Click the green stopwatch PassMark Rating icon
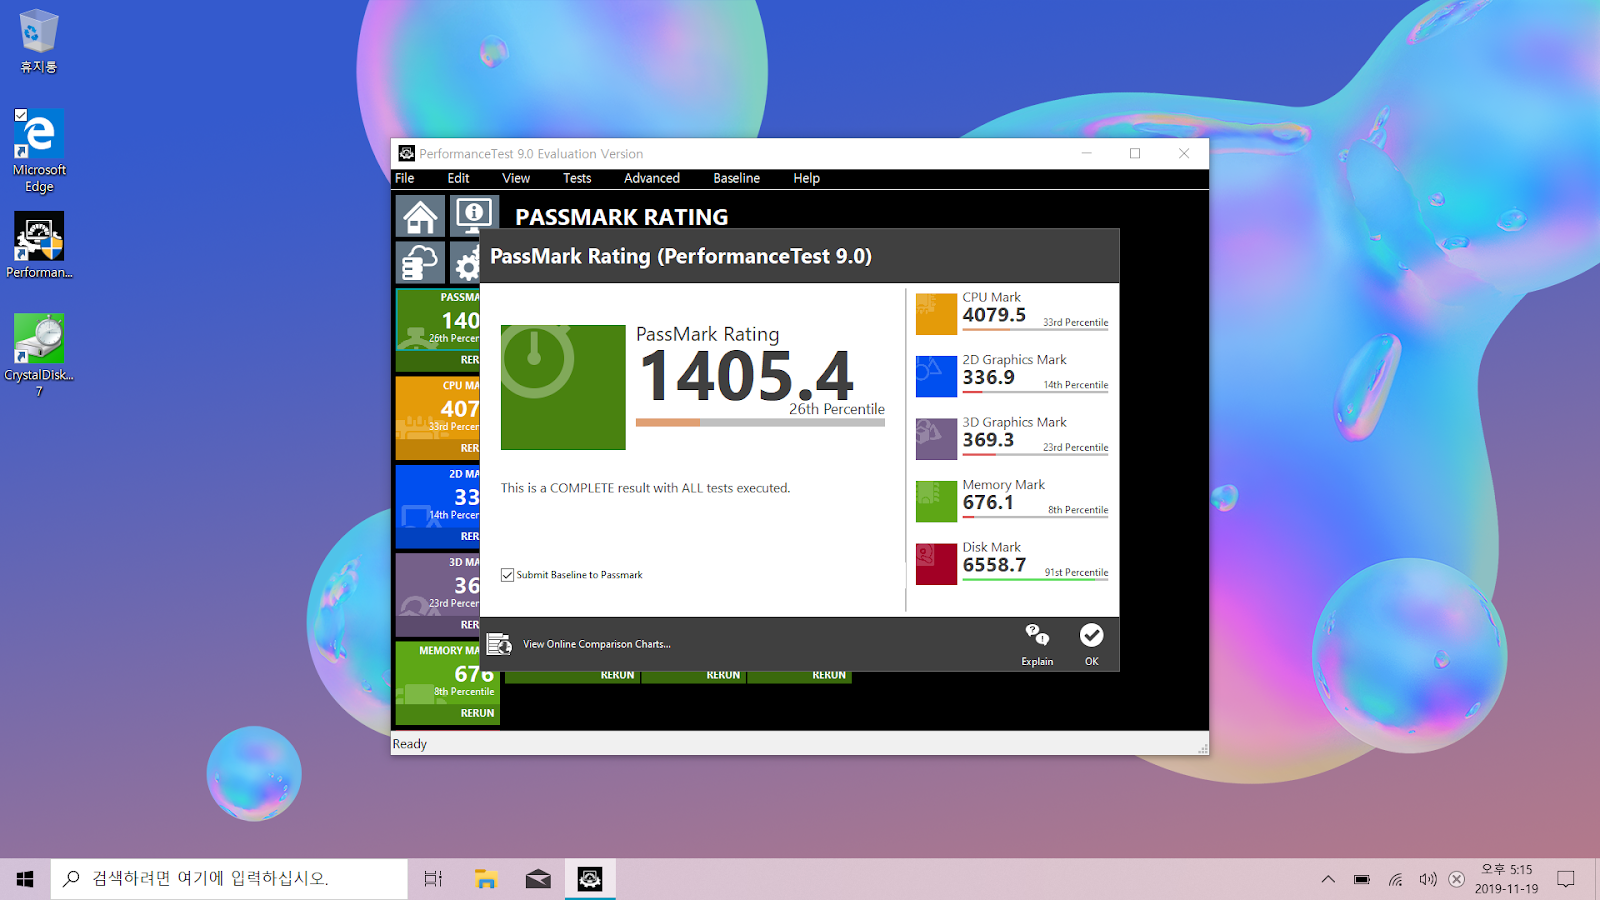Screen dimensions: 1600x900 coord(563,387)
